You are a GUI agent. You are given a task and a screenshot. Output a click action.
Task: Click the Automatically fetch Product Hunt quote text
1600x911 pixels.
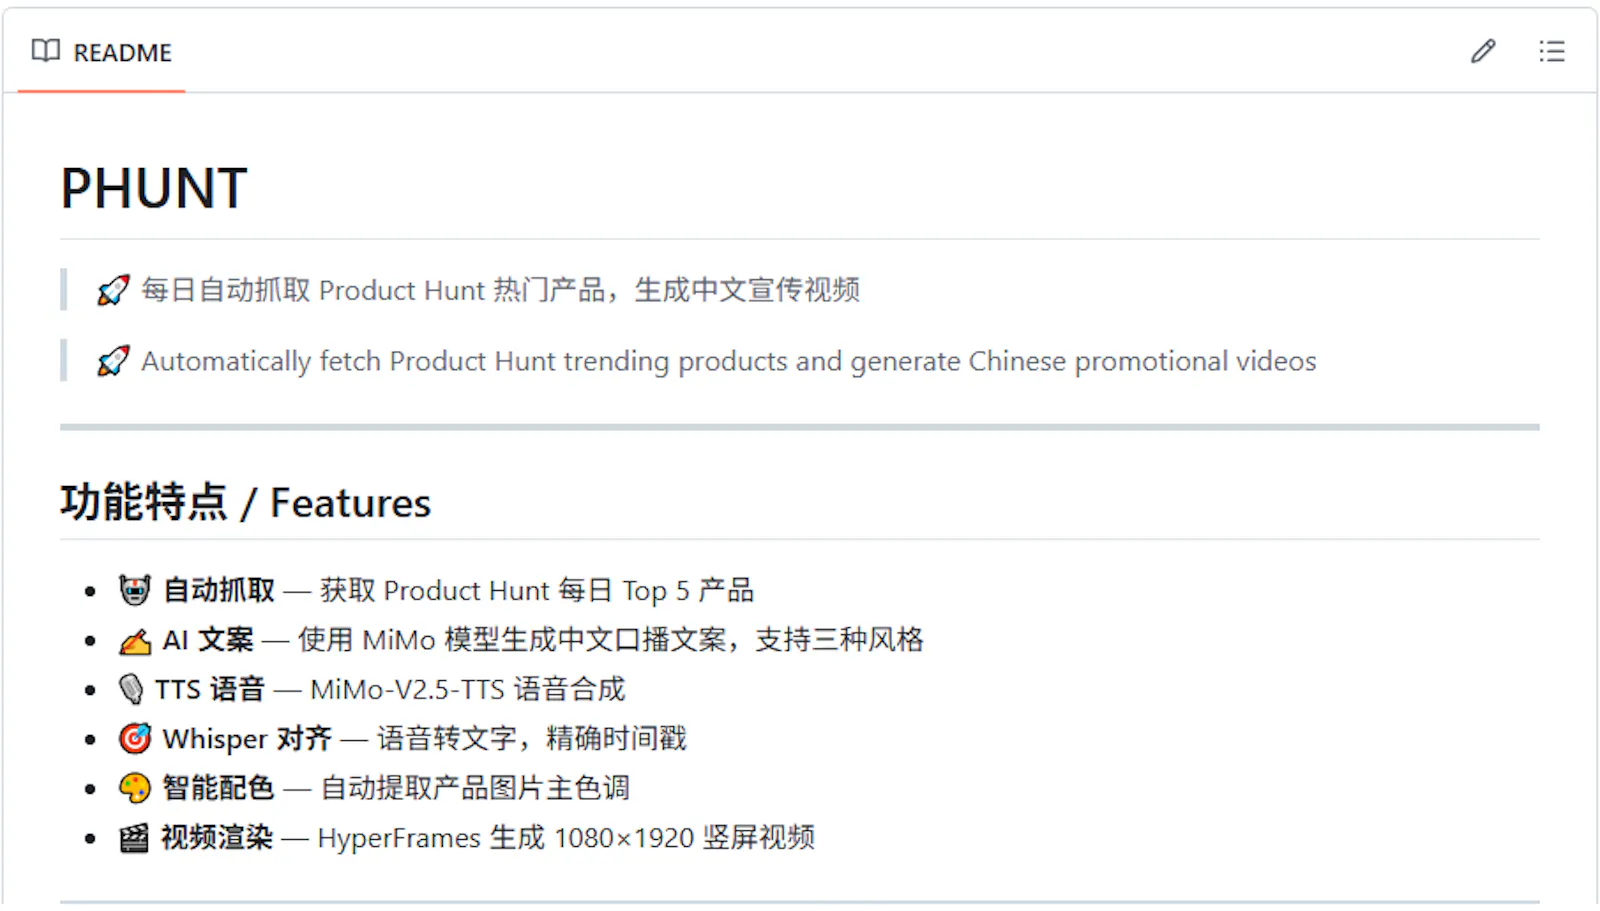[728, 361]
